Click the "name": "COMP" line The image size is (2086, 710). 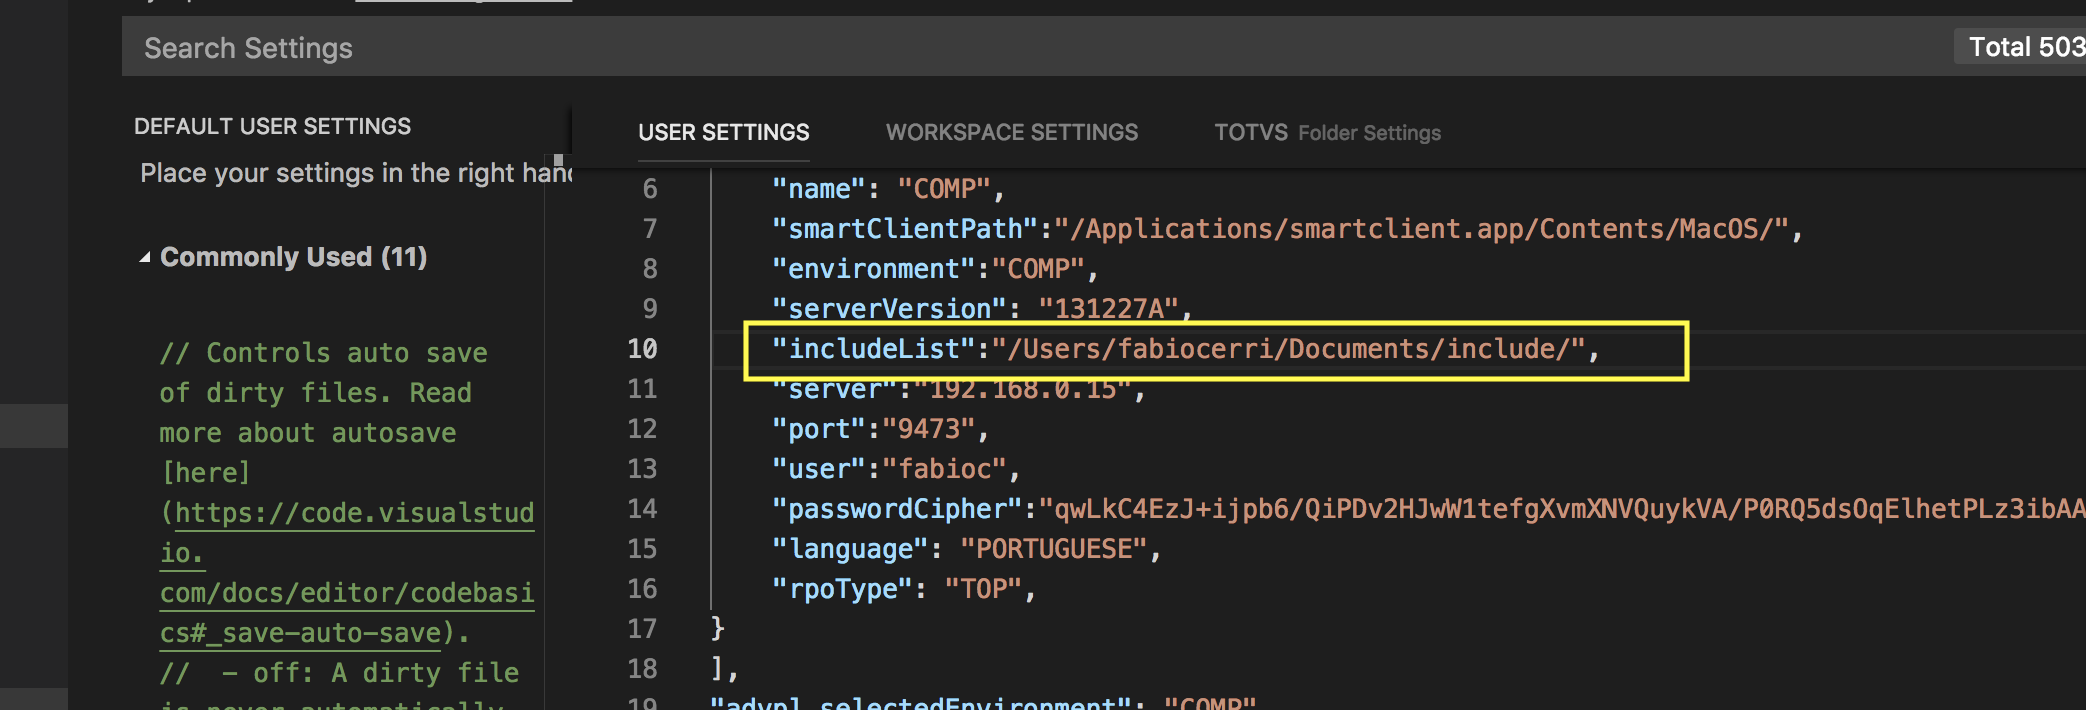pos(888,189)
